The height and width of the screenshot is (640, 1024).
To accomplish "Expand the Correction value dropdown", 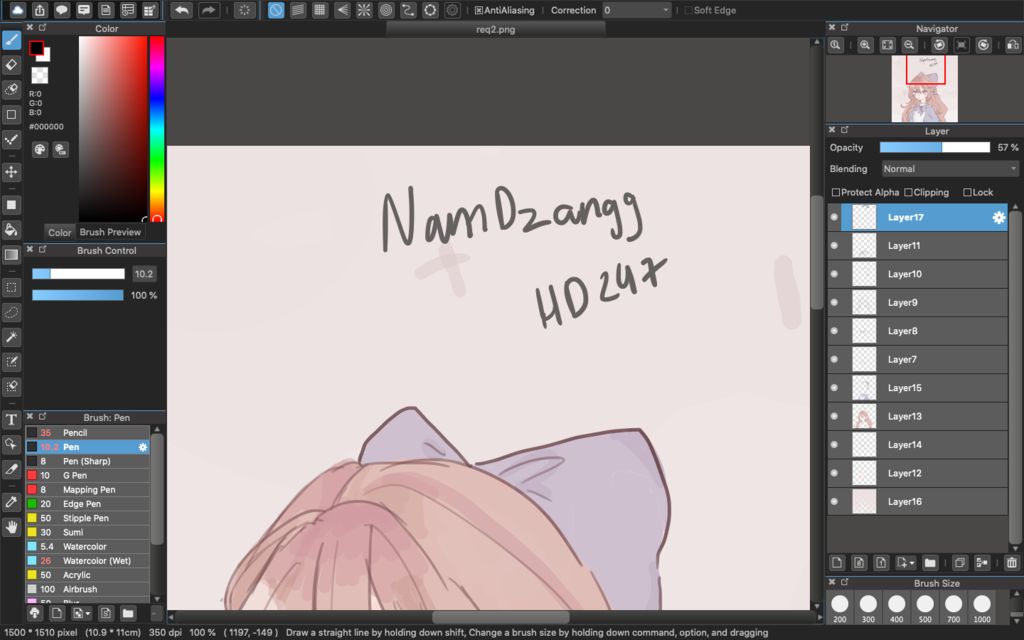I will point(637,10).
